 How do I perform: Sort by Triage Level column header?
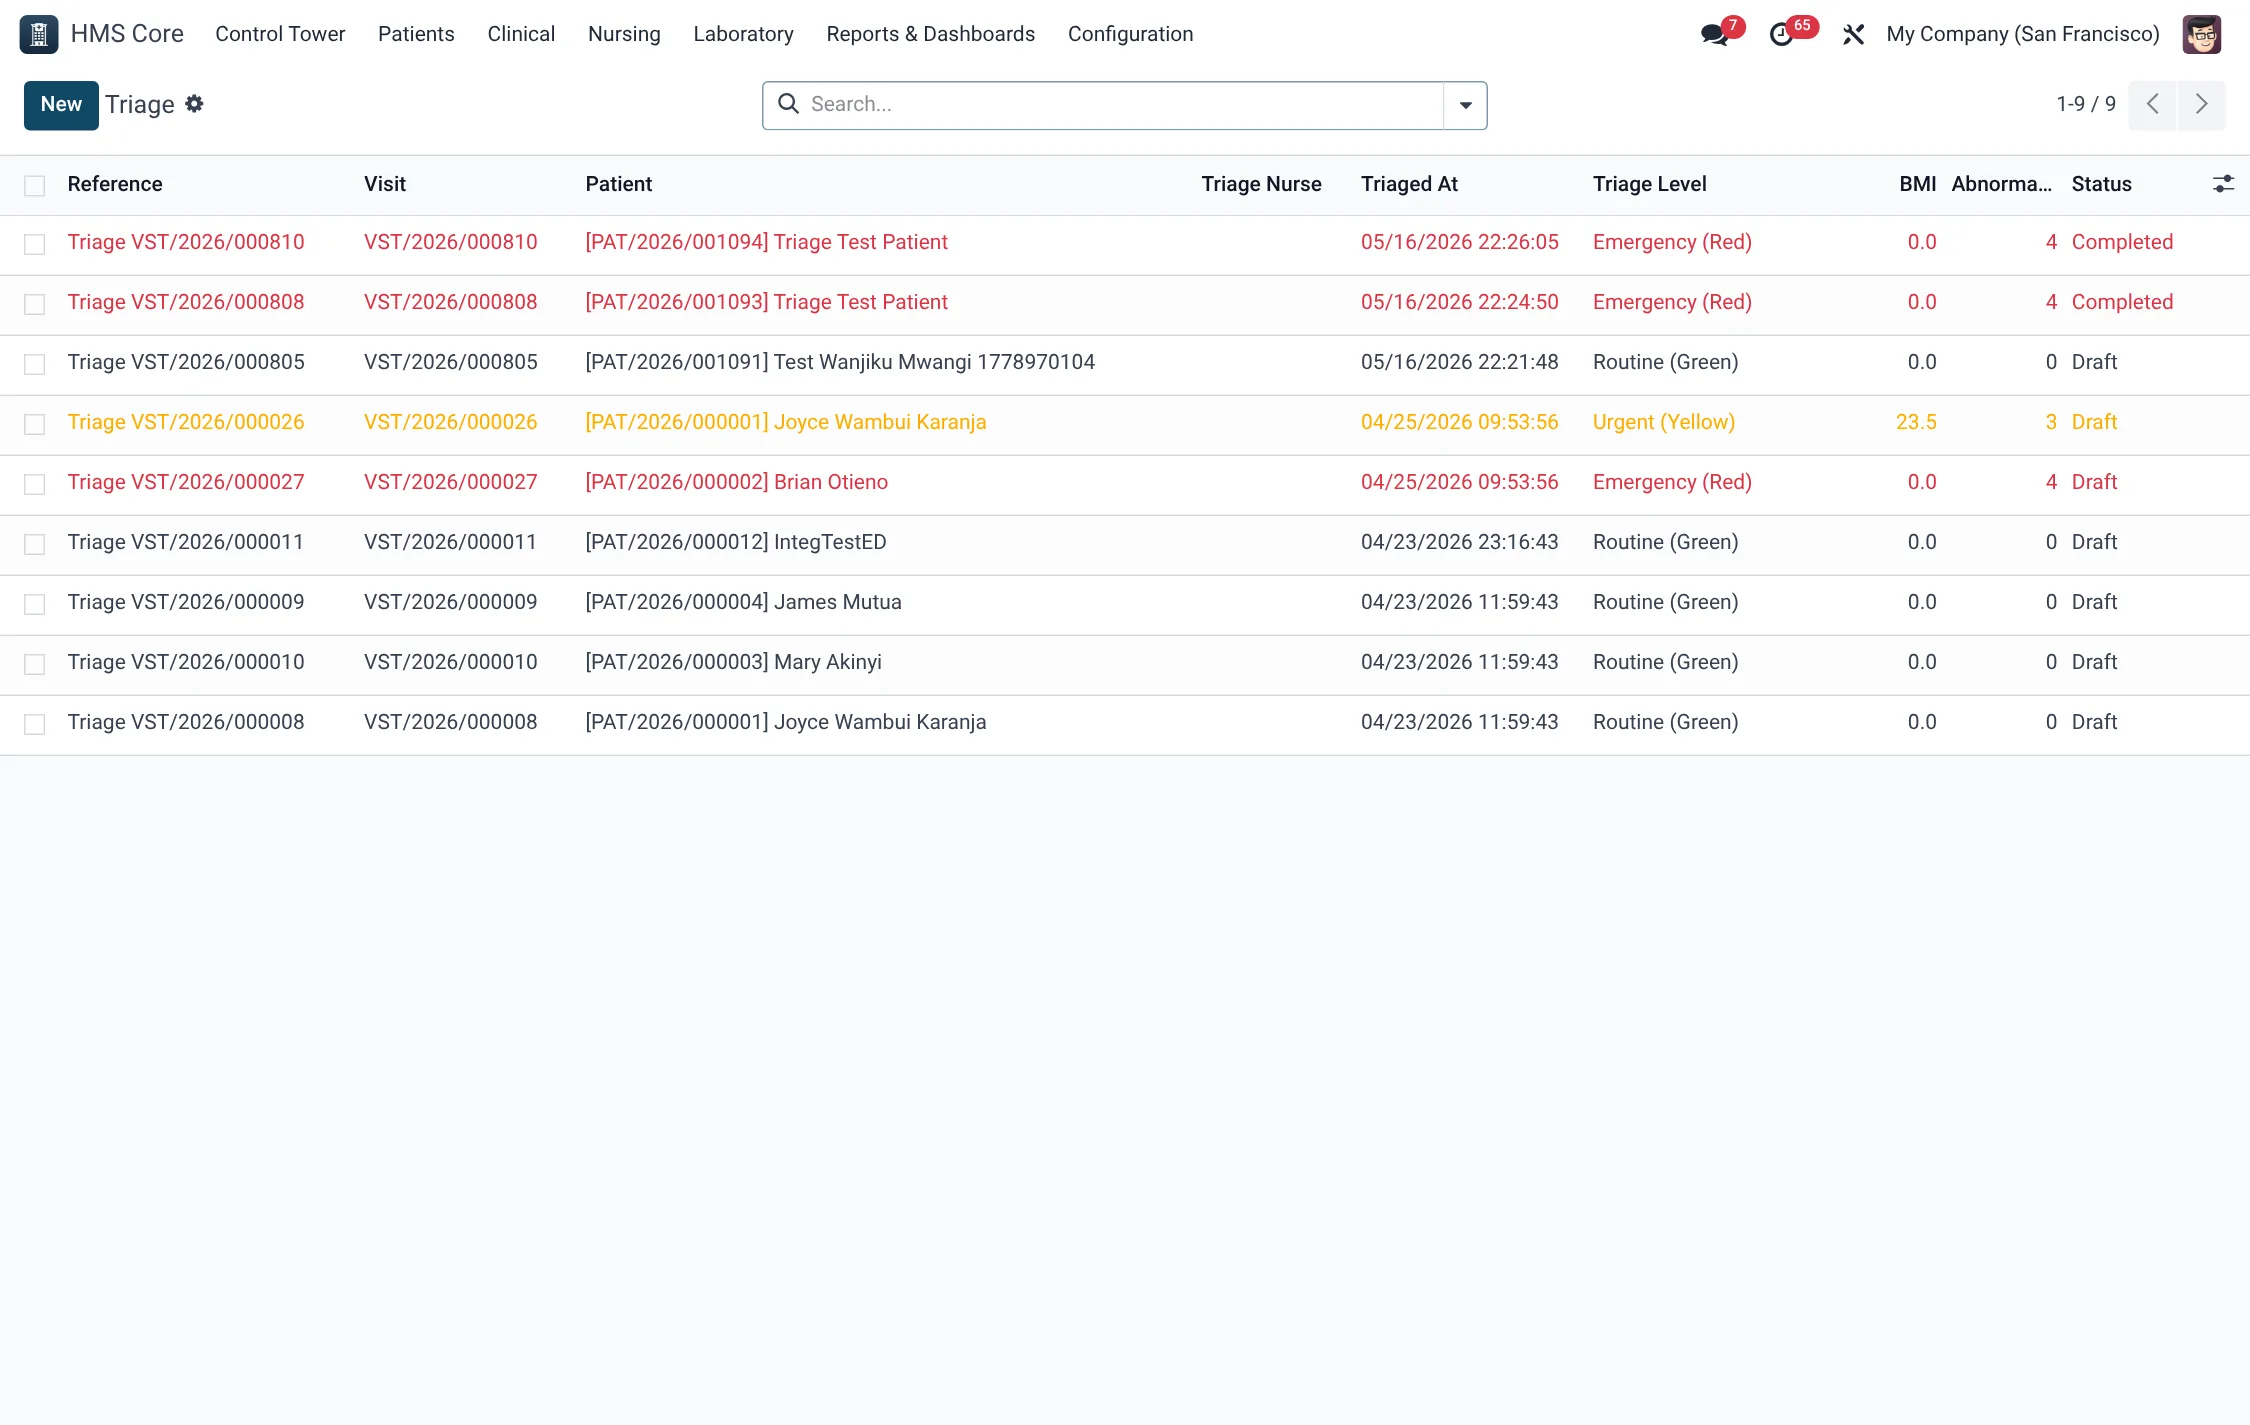pos(1649,184)
